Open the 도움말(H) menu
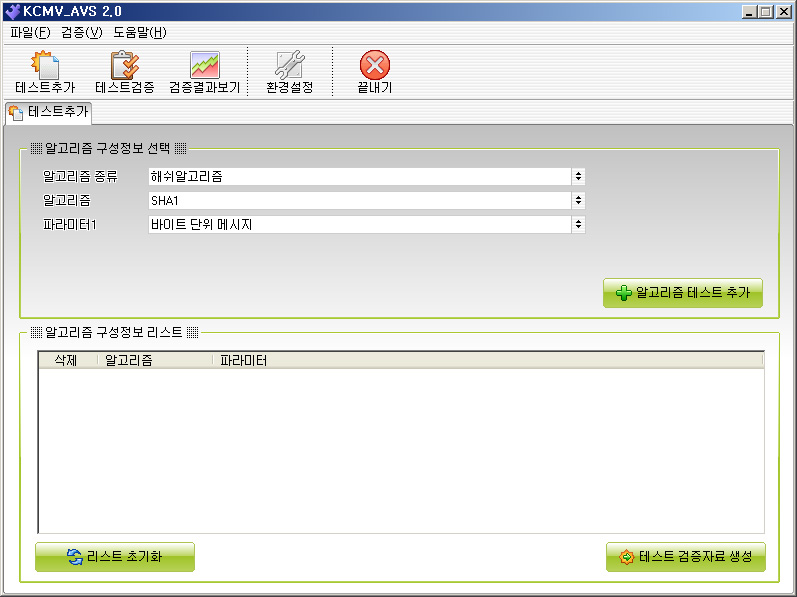 (140, 33)
